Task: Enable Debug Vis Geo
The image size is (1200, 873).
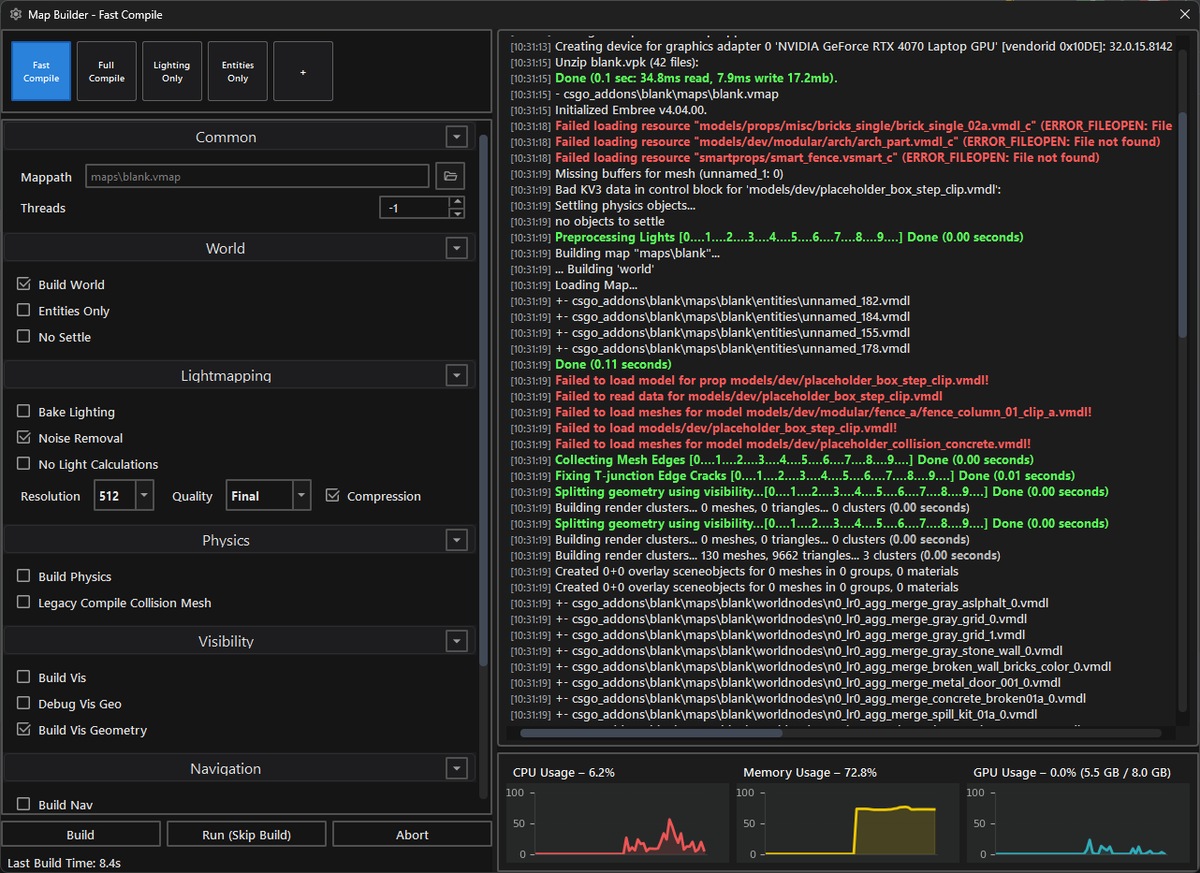Action: 24,704
